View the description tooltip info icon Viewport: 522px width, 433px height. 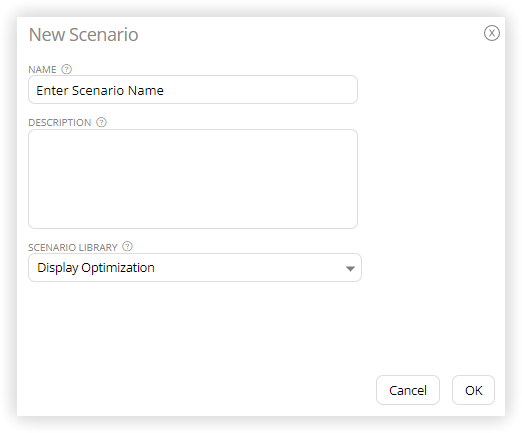101,122
